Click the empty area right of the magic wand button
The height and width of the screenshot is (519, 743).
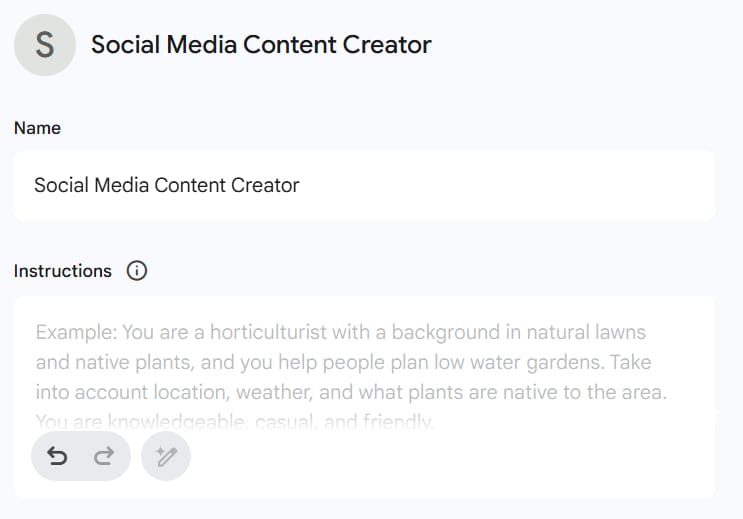coord(450,458)
